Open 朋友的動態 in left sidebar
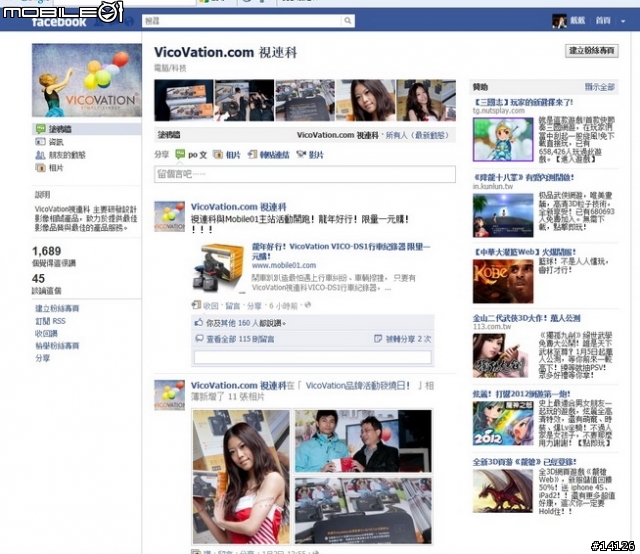Screen dimensions: 640x554 point(67,155)
